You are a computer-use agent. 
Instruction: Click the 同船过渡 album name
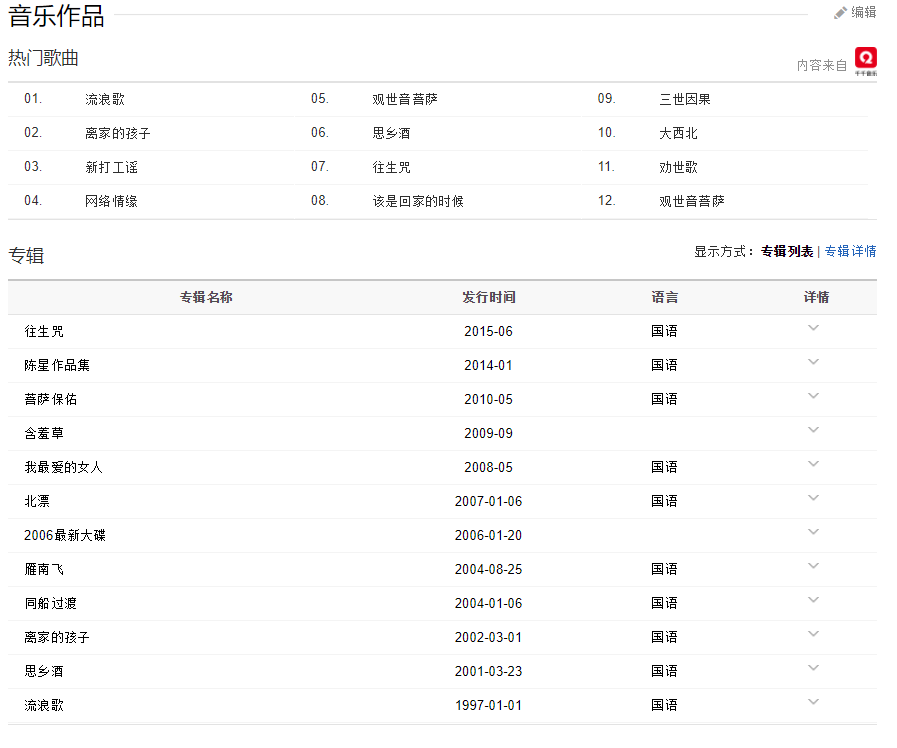coord(51,603)
